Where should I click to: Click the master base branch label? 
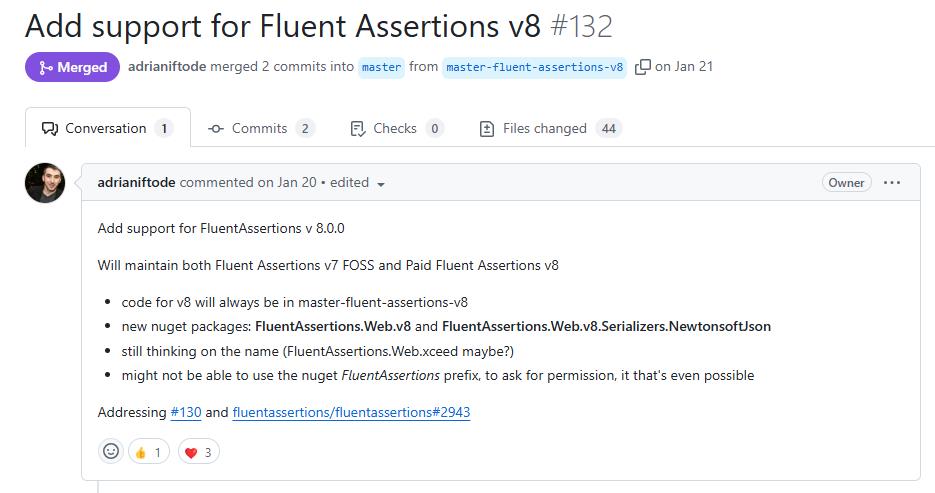pos(381,67)
